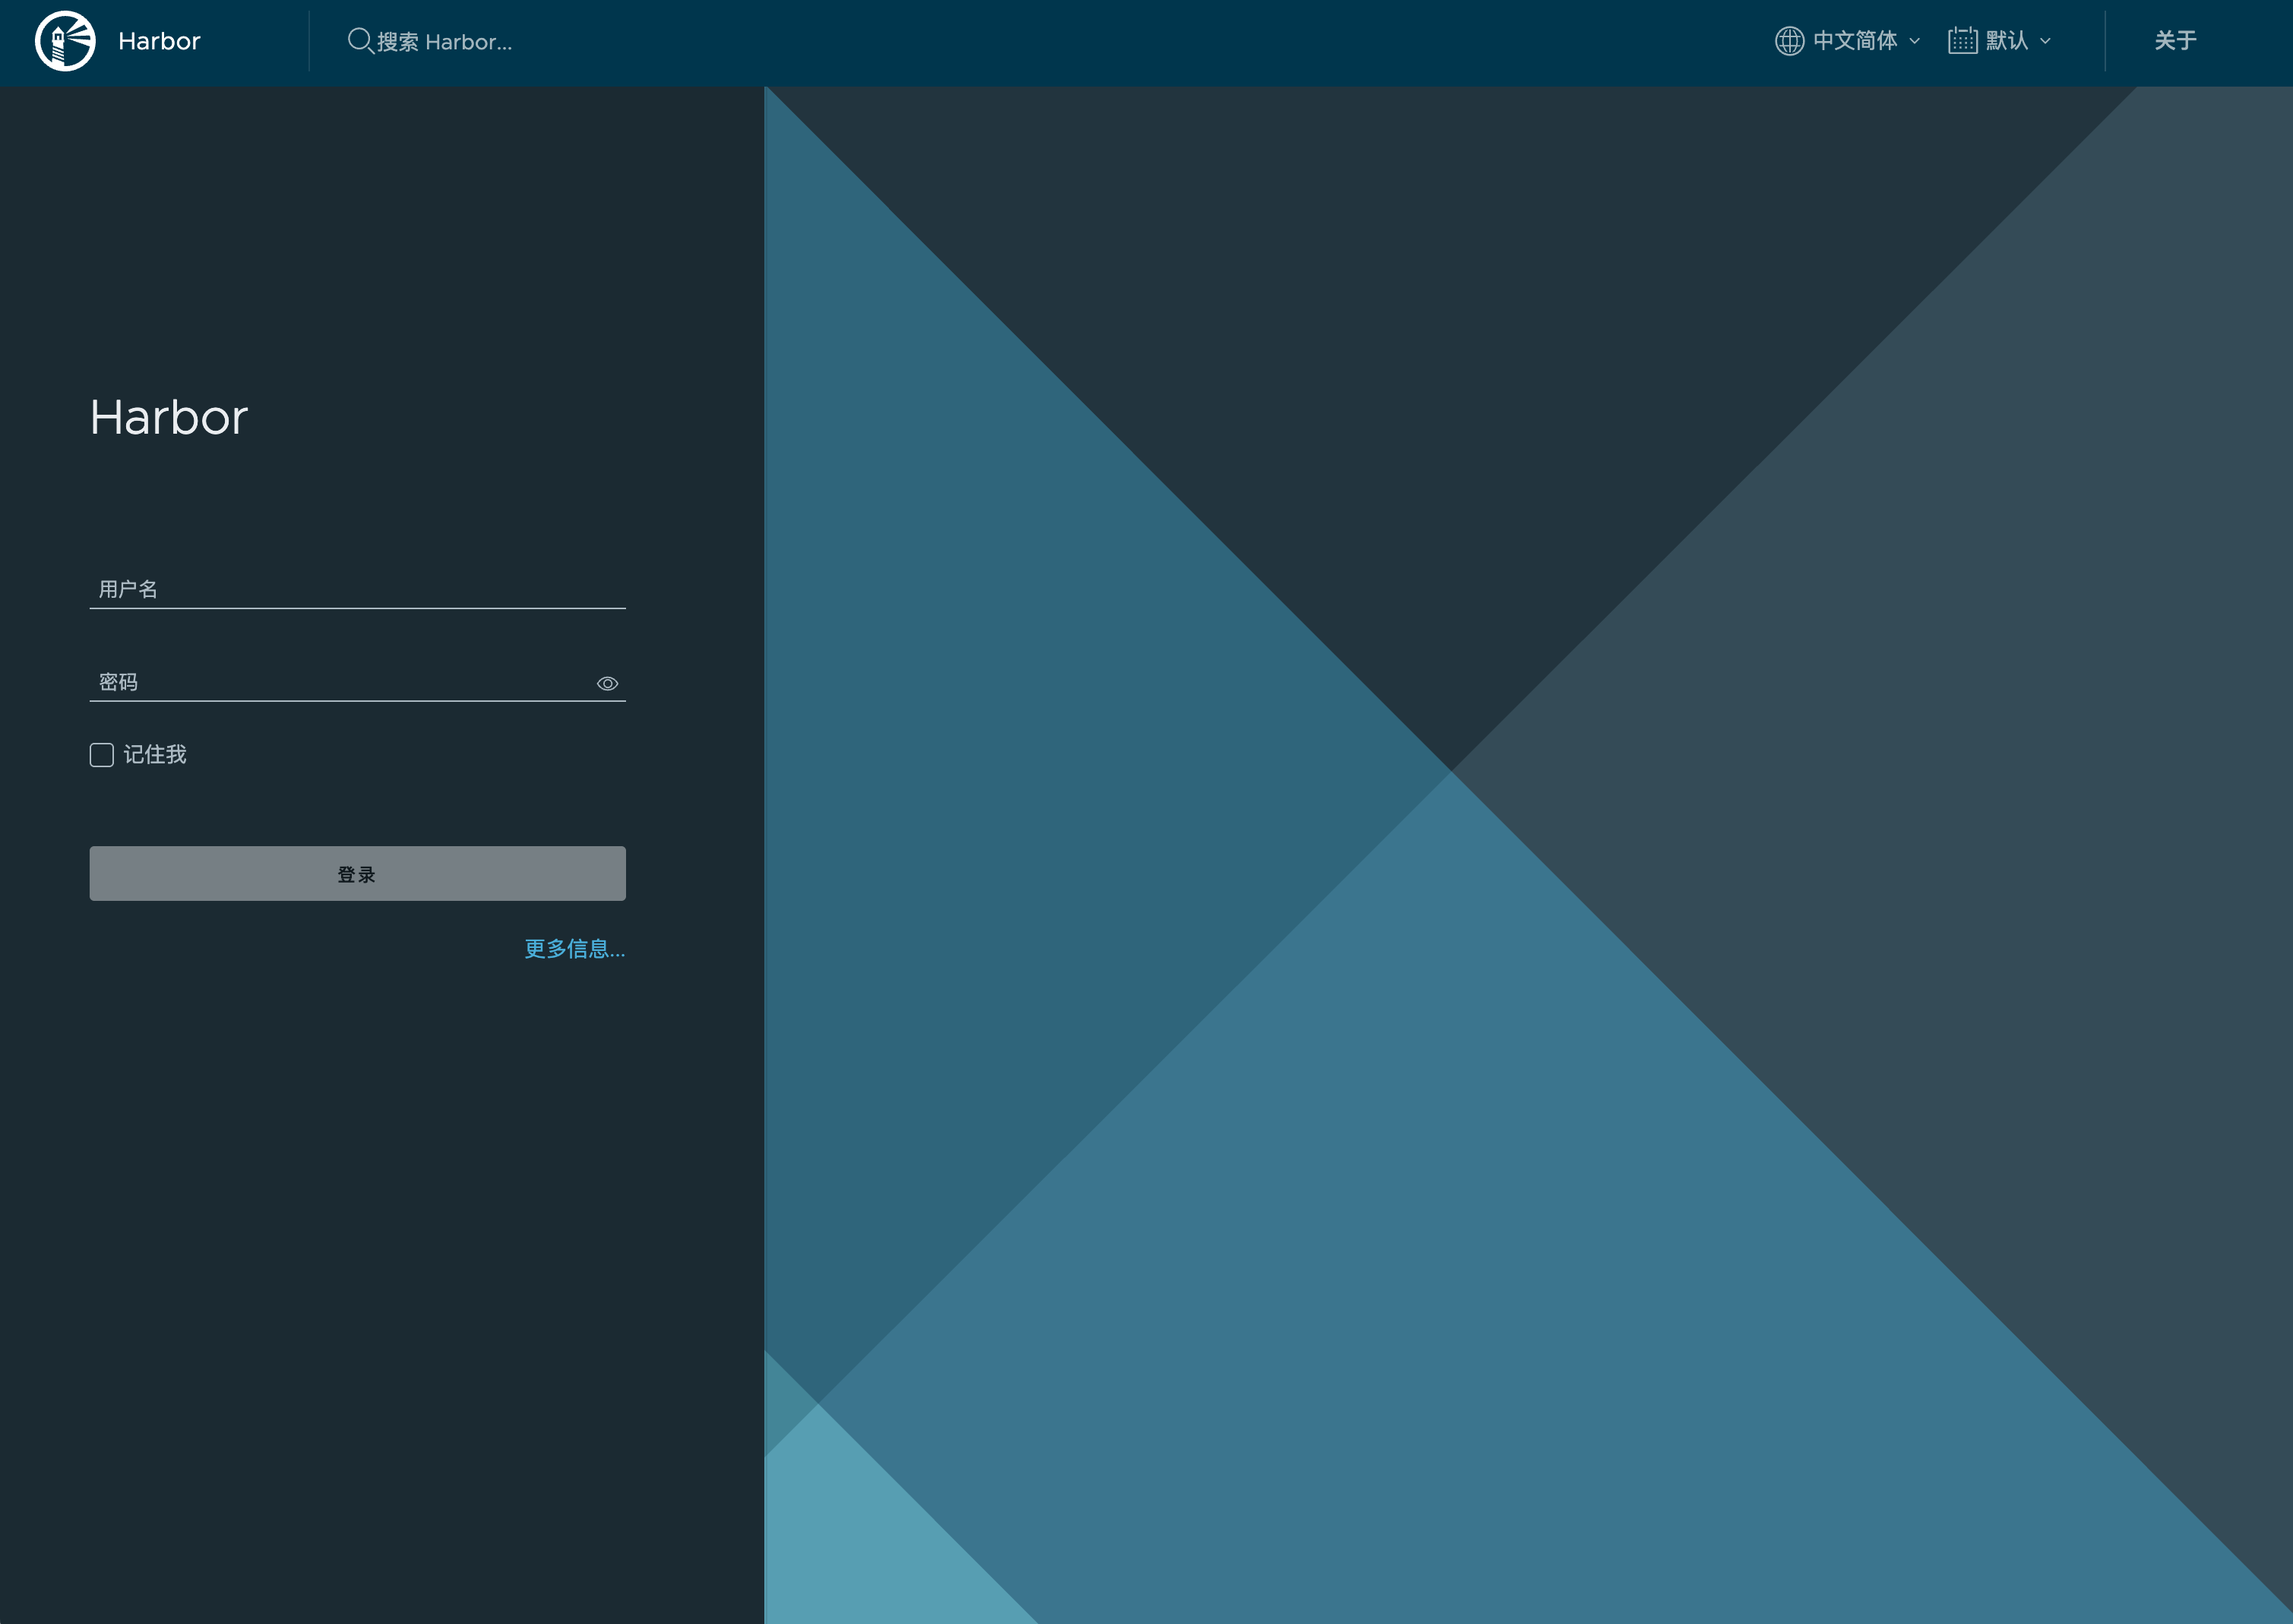Expand chevron next to 中文简体
The image size is (2293, 1624).
tap(1914, 41)
